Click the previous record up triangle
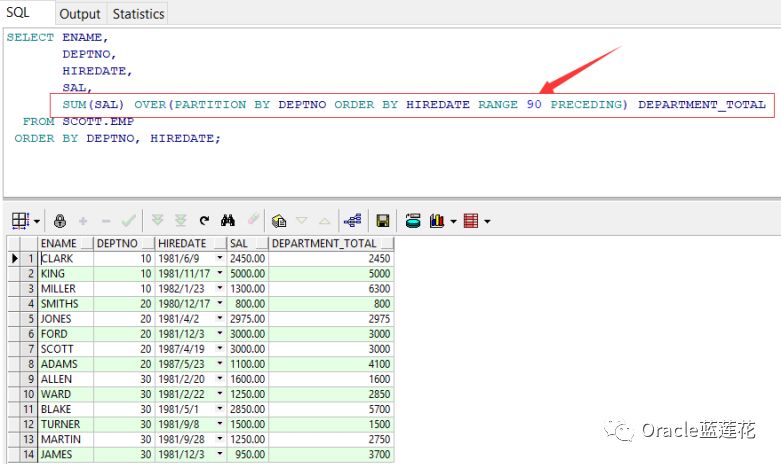781x464 pixels. click(x=324, y=221)
